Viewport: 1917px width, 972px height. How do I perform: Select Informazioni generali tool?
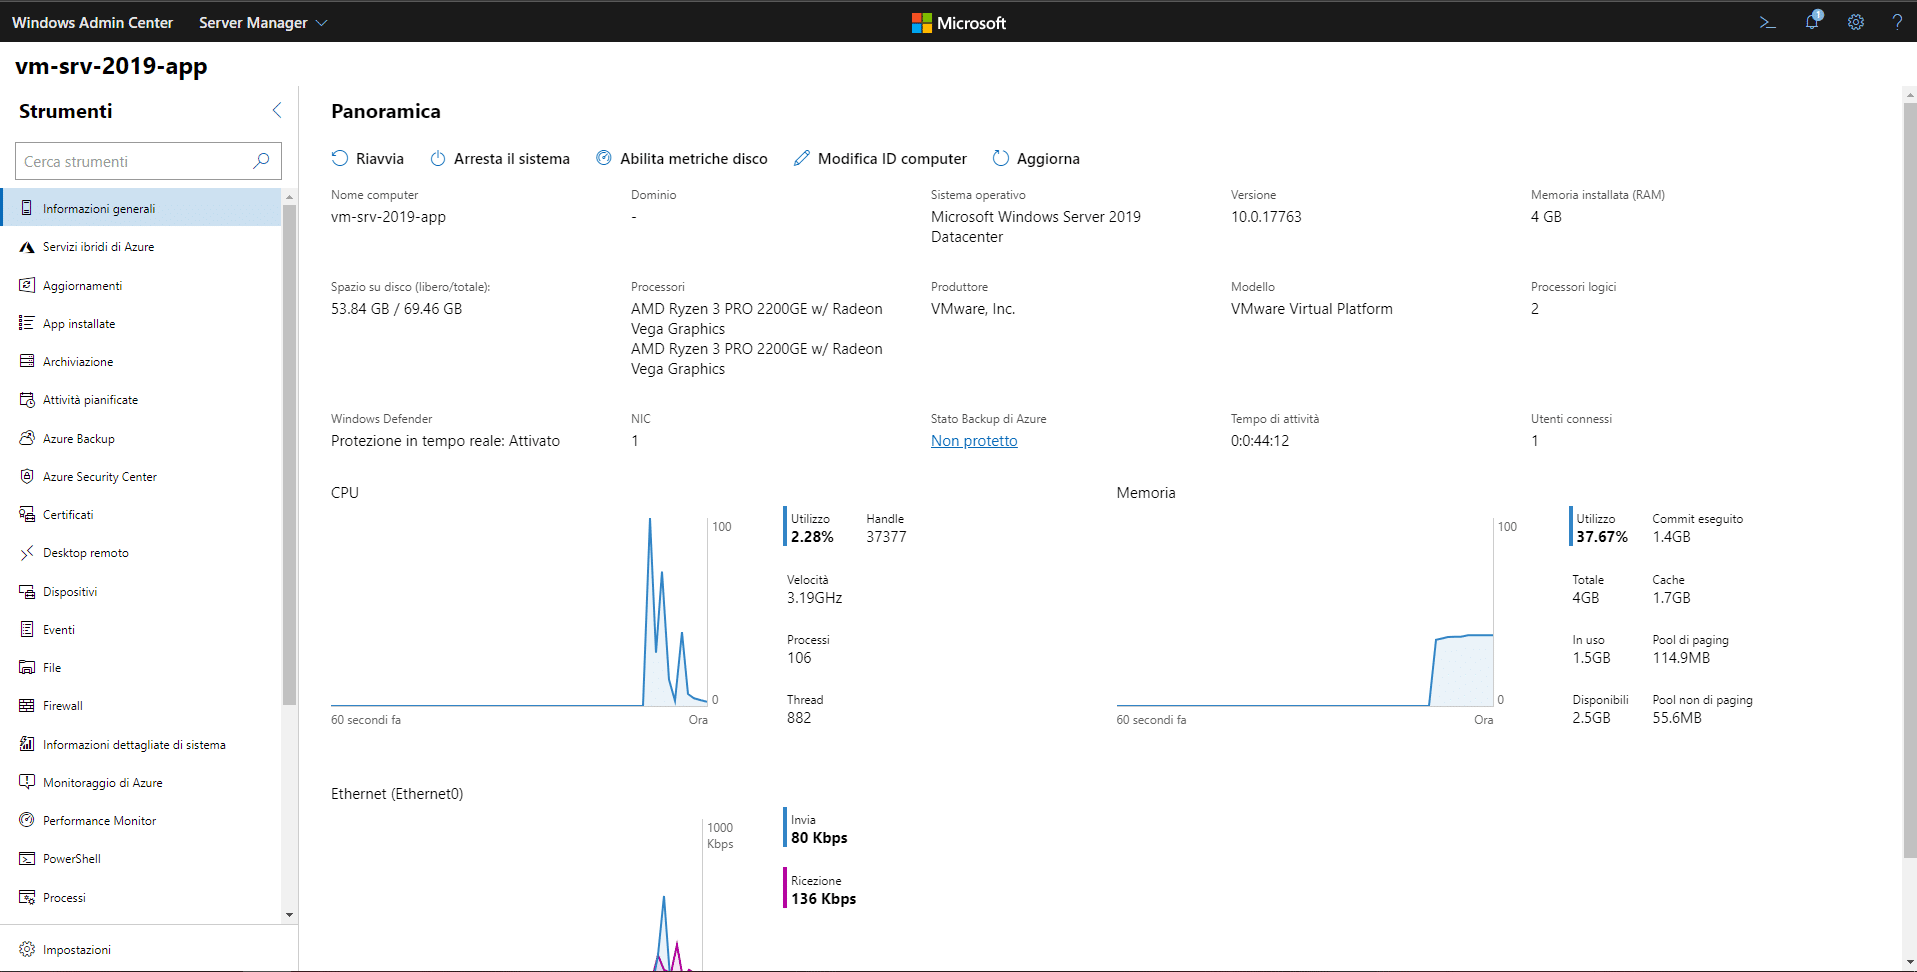point(141,208)
